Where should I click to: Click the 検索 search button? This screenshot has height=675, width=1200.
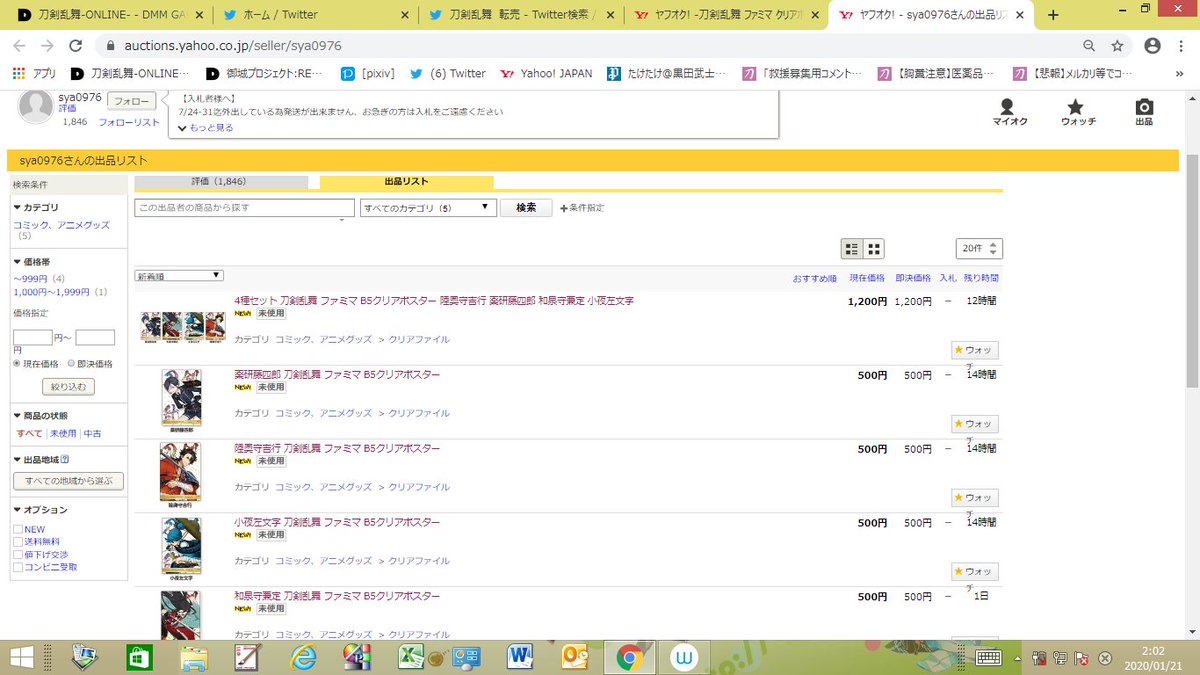pyautogui.click(x=526, y=207)
